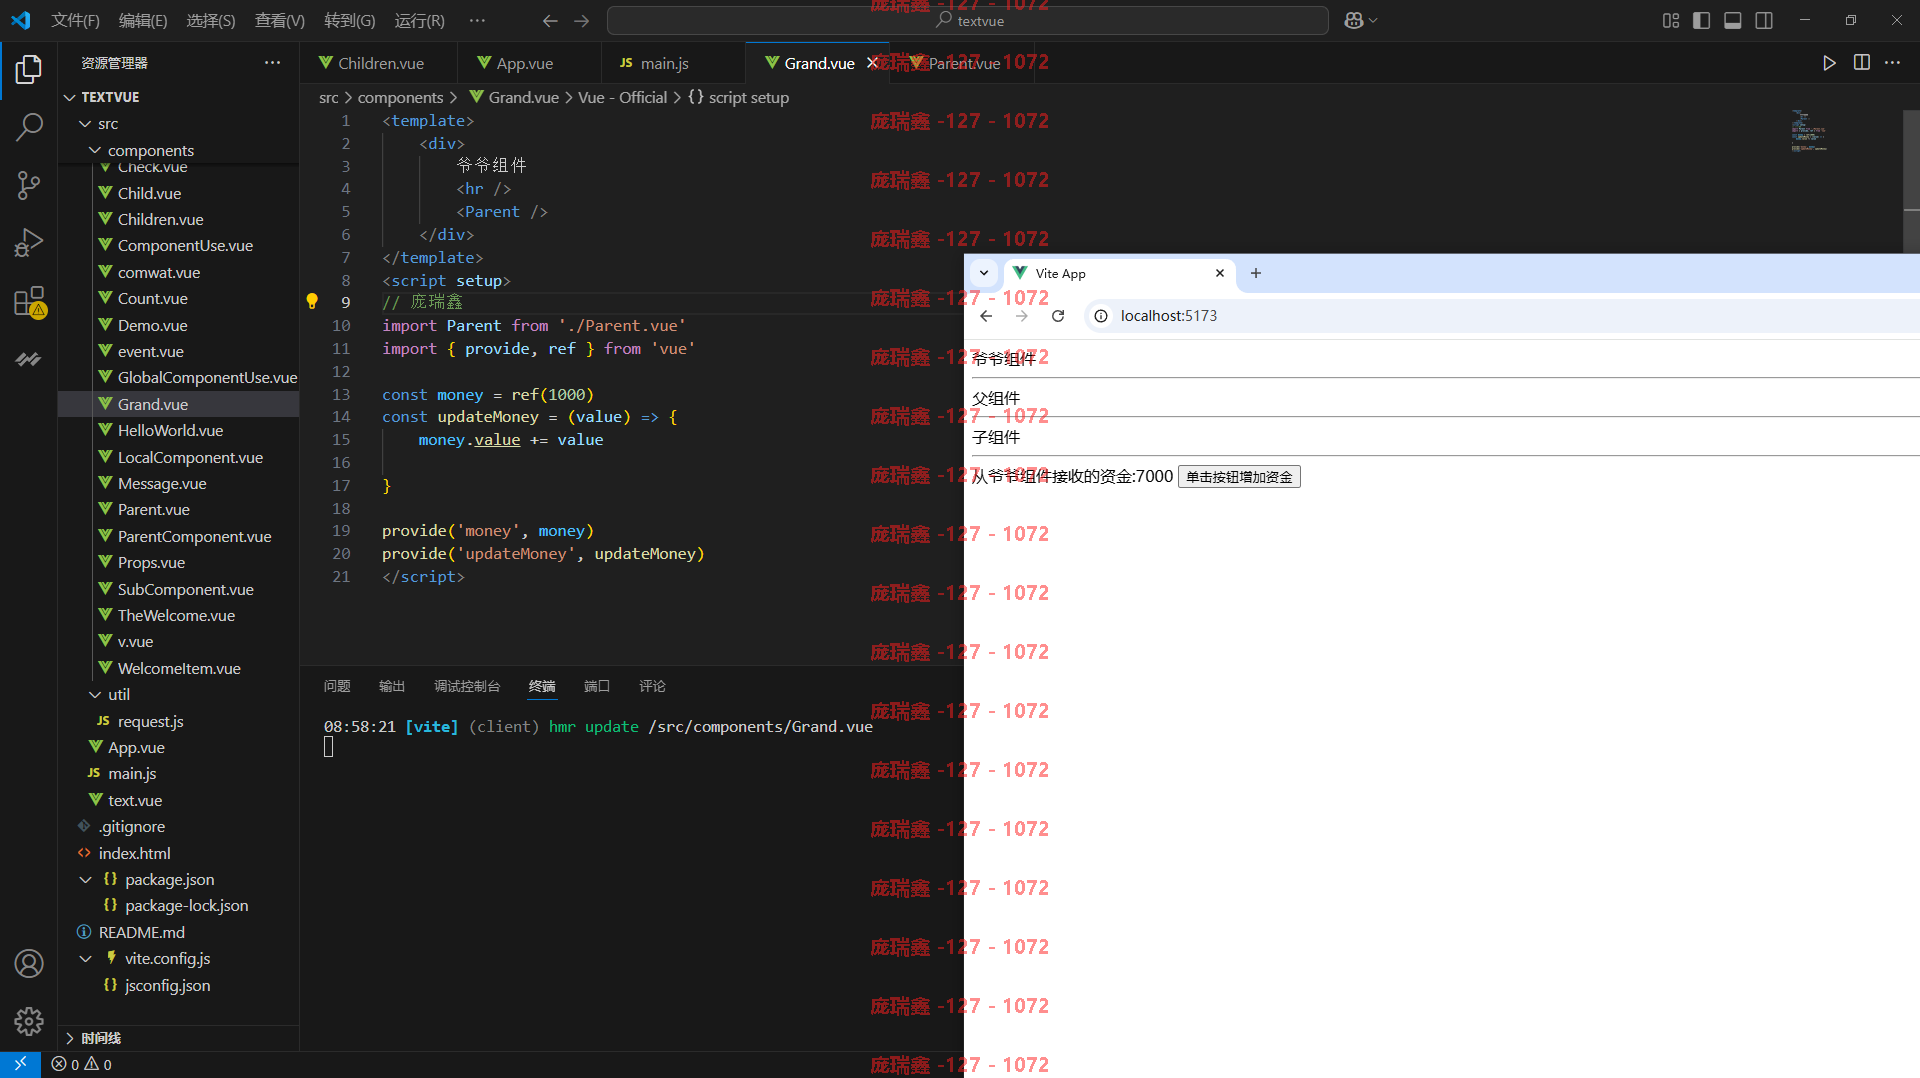The height and width of the screenshot is (1078, 1920).
Task: Switch to Children.vue editor tab
Action: (380, 63)
